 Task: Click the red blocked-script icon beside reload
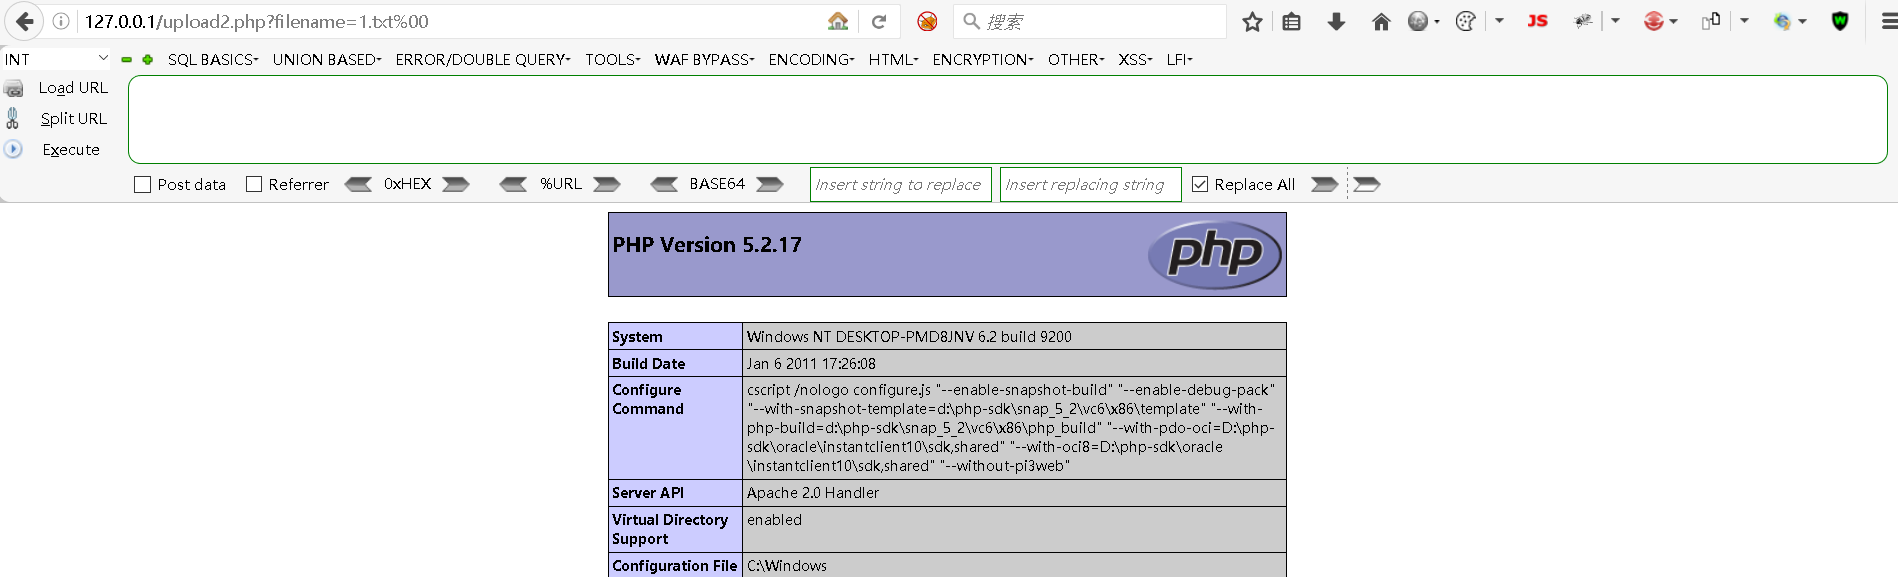click(927, 21)
